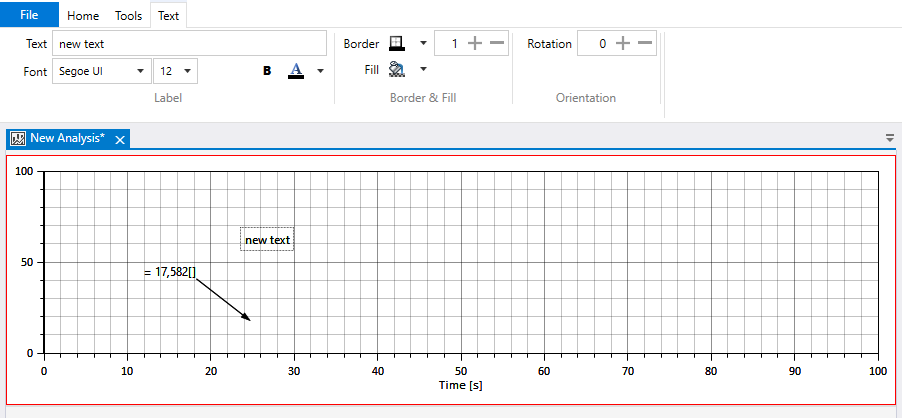Toggle bold formatting for the label
Image resolution: width=902 pixels, height=418 pixels.
(267, 71)
